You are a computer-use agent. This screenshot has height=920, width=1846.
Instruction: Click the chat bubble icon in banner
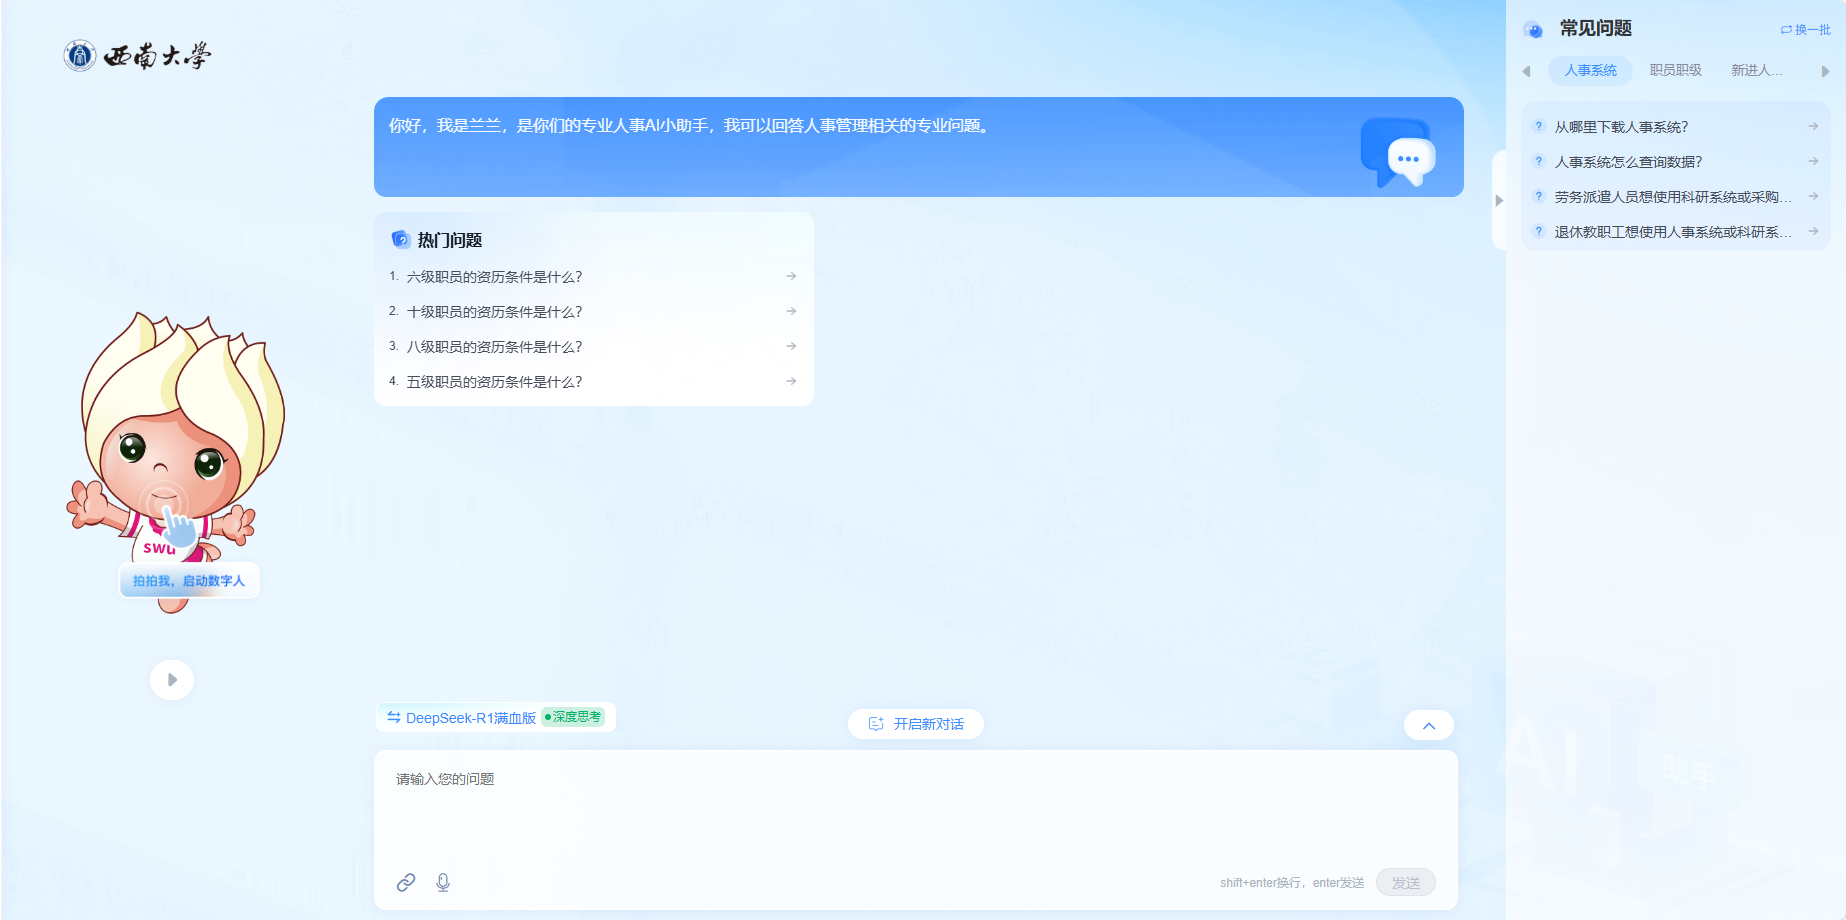(1398, 152)
